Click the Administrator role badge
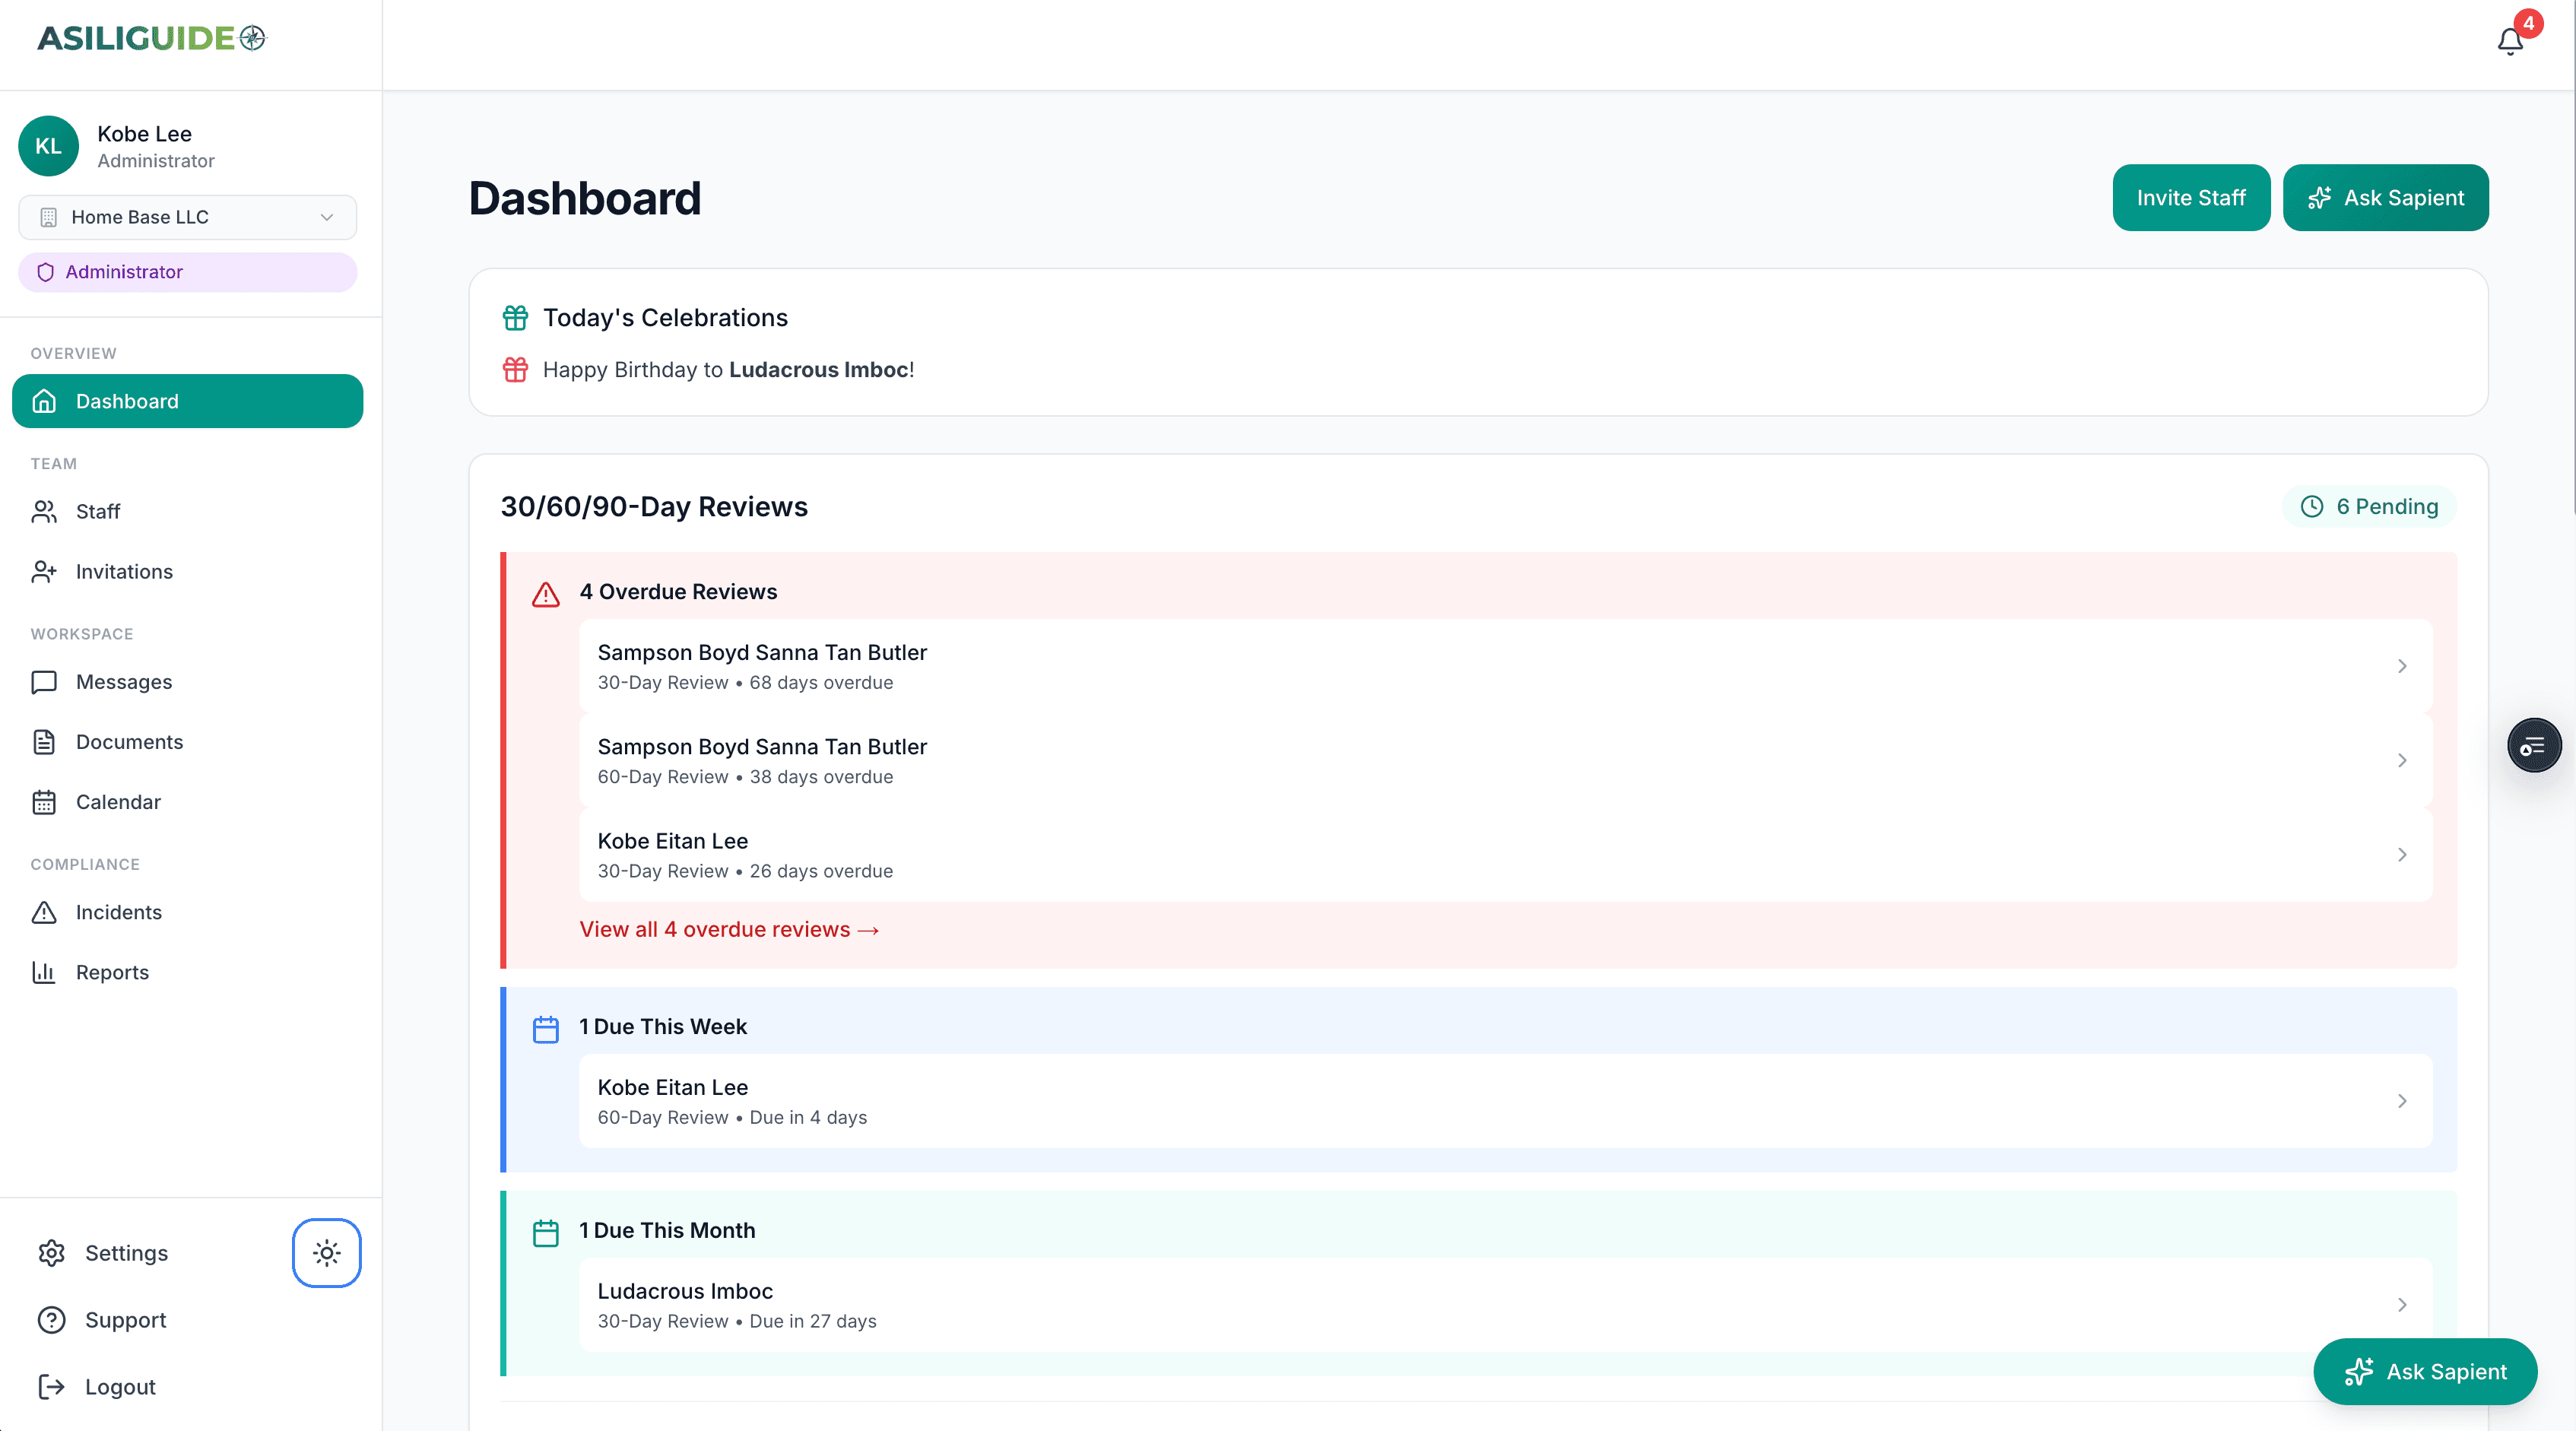 coord(187,271)
